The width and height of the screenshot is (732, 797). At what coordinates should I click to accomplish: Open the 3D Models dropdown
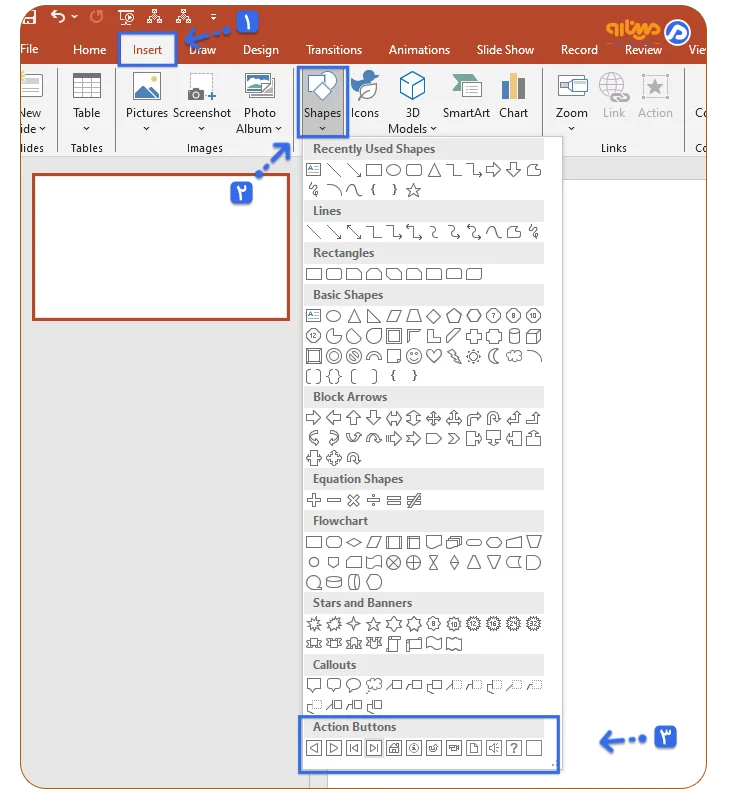coord(412,103)
